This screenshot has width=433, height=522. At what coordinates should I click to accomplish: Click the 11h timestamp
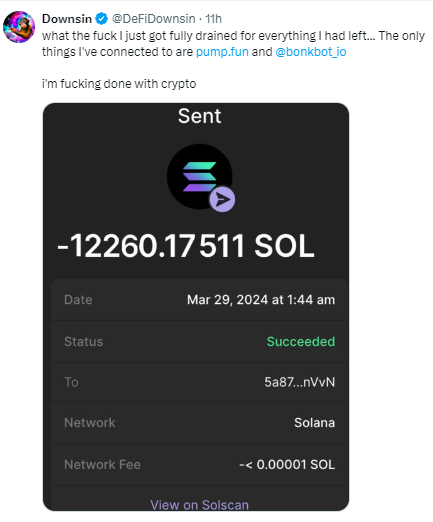[213, 19]
